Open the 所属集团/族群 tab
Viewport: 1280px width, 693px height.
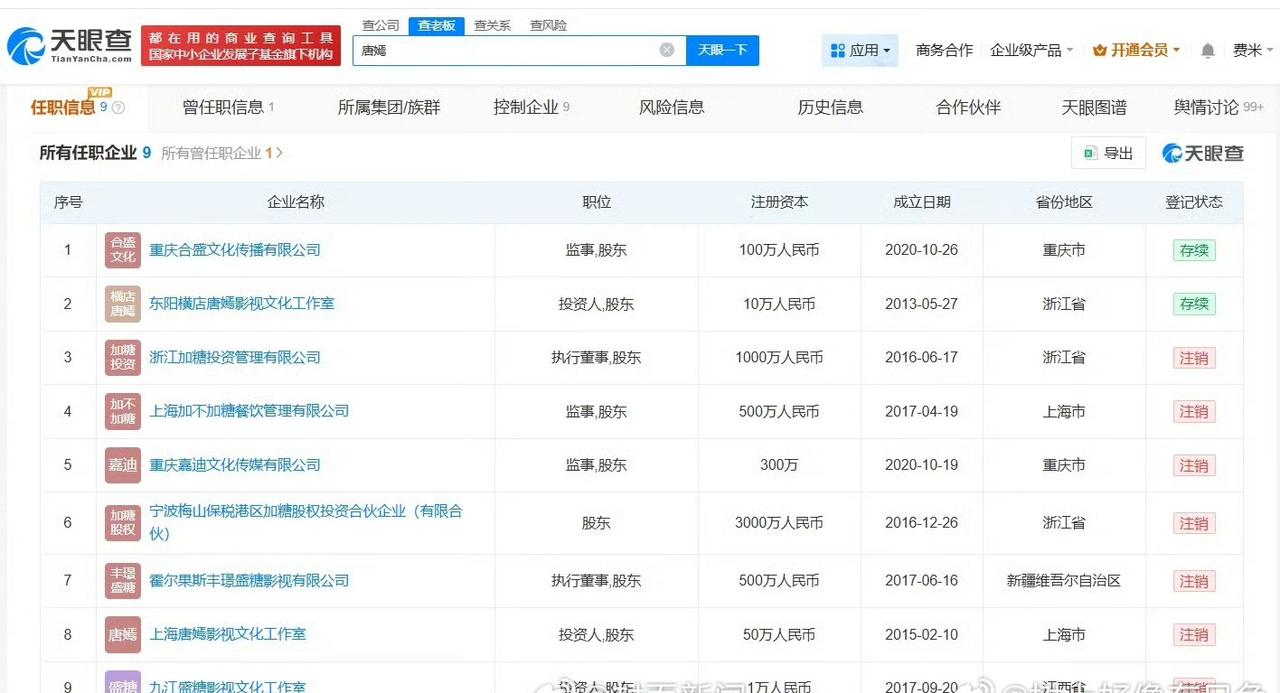(389, 107)
